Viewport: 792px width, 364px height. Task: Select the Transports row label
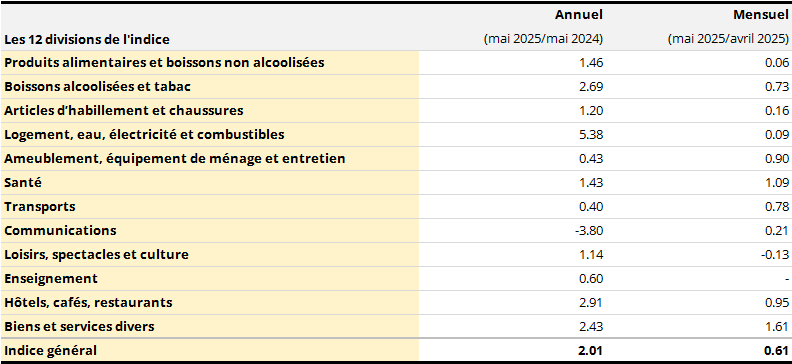tap(39, 206)
